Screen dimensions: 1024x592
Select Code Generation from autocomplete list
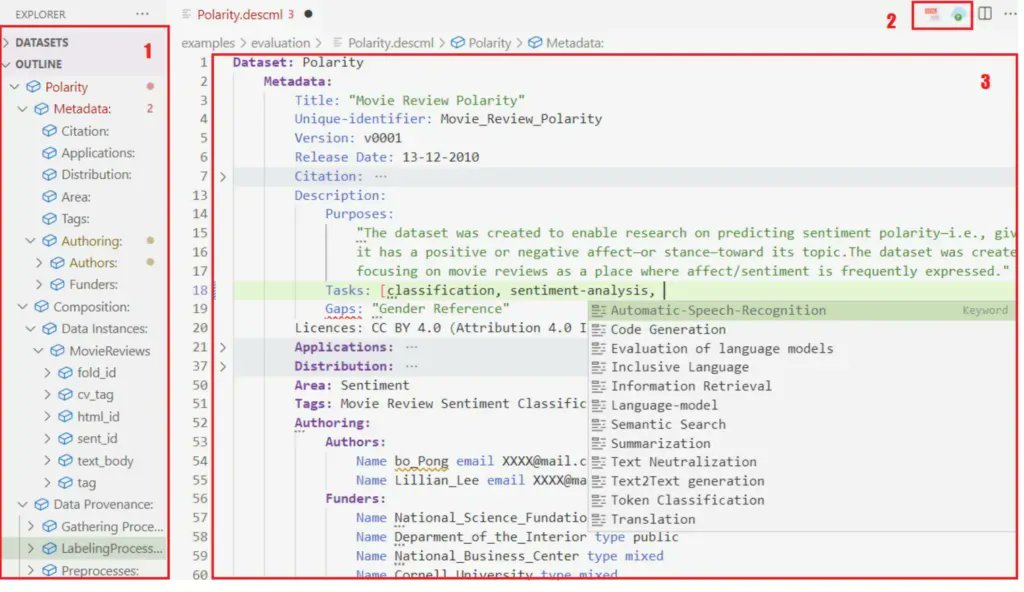(801, 329)
